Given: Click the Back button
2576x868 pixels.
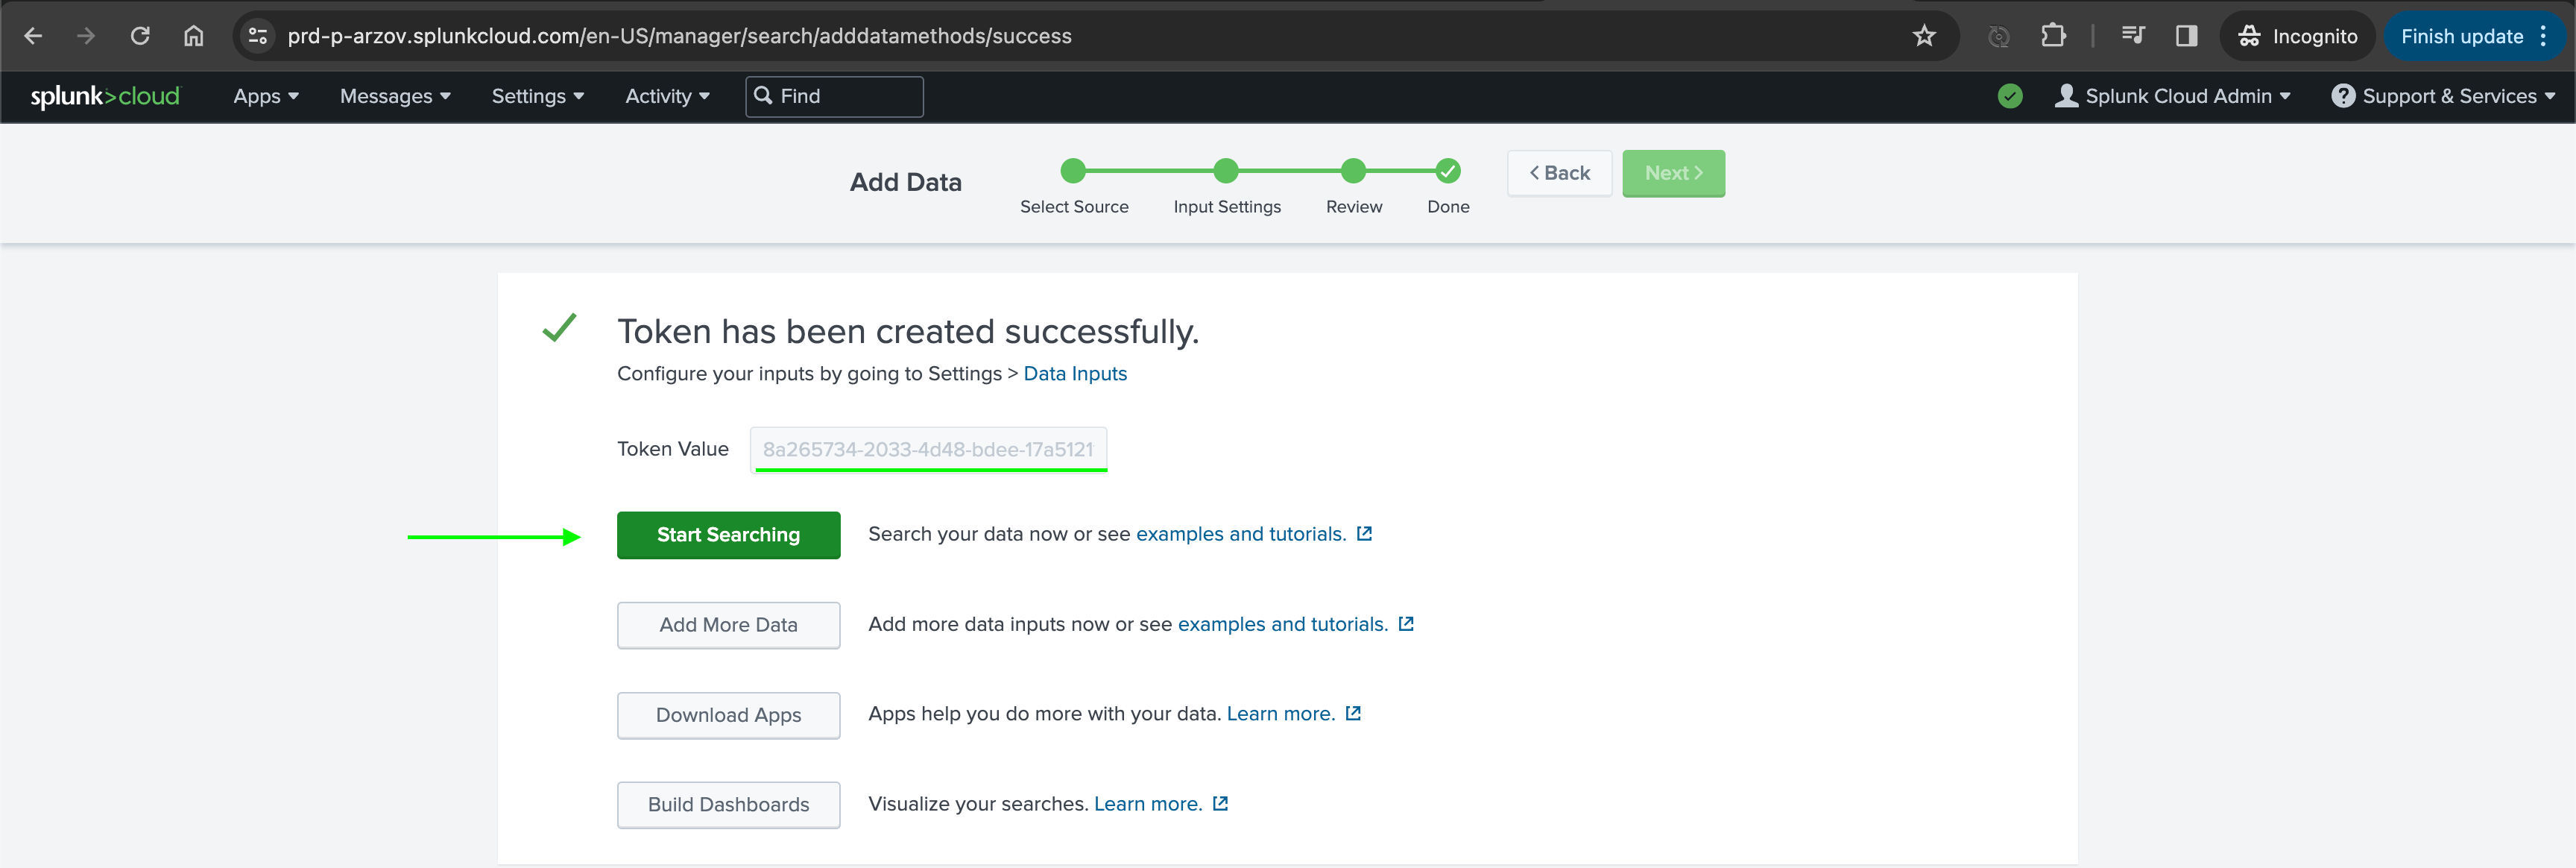Looking at the screenshot, I should 1559,173.
